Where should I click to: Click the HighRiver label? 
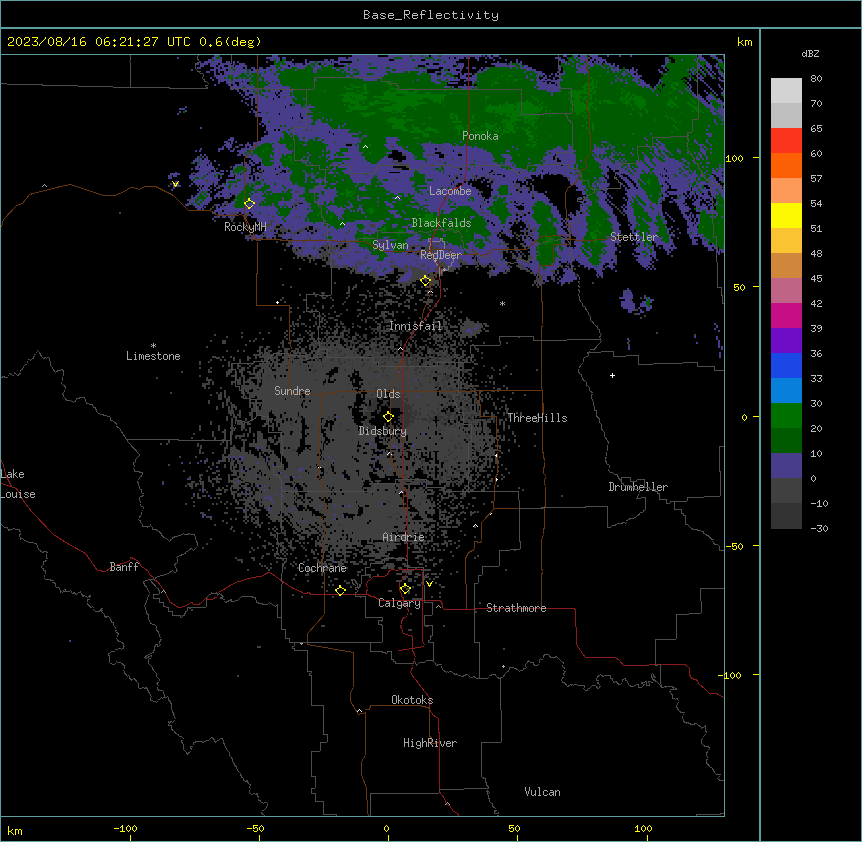[430, 743]
